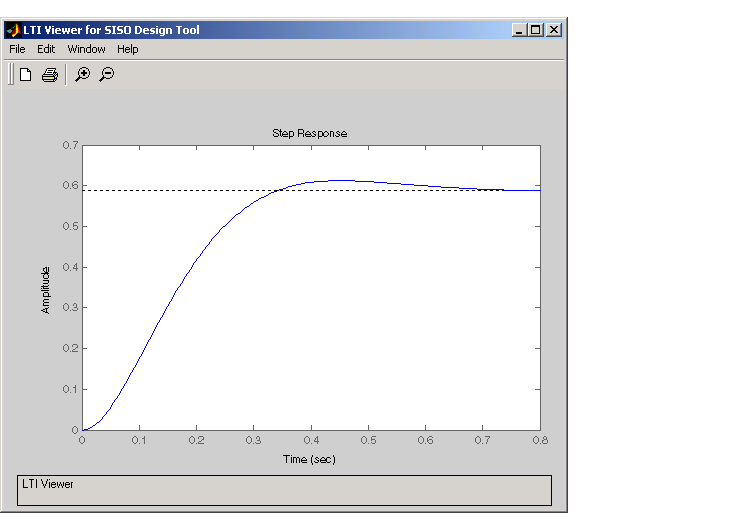Open the File menu
This screenshot has height=517, width=750.
click(17, 49)
